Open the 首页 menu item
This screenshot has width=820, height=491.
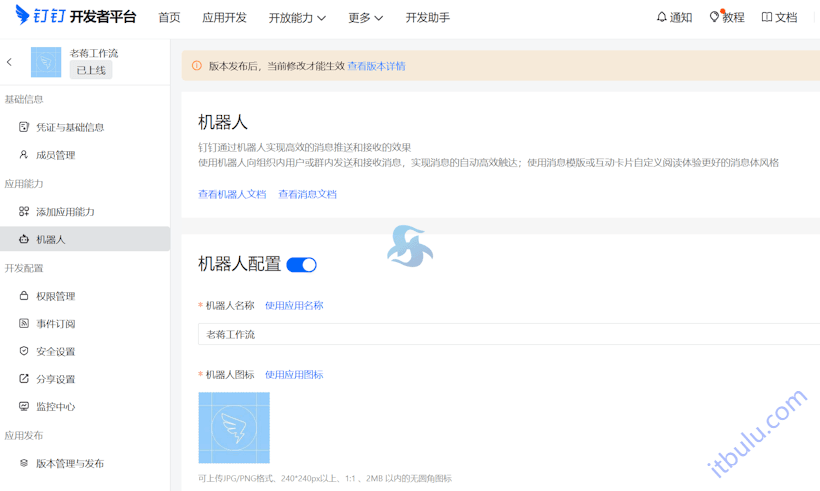coord(169,18)
